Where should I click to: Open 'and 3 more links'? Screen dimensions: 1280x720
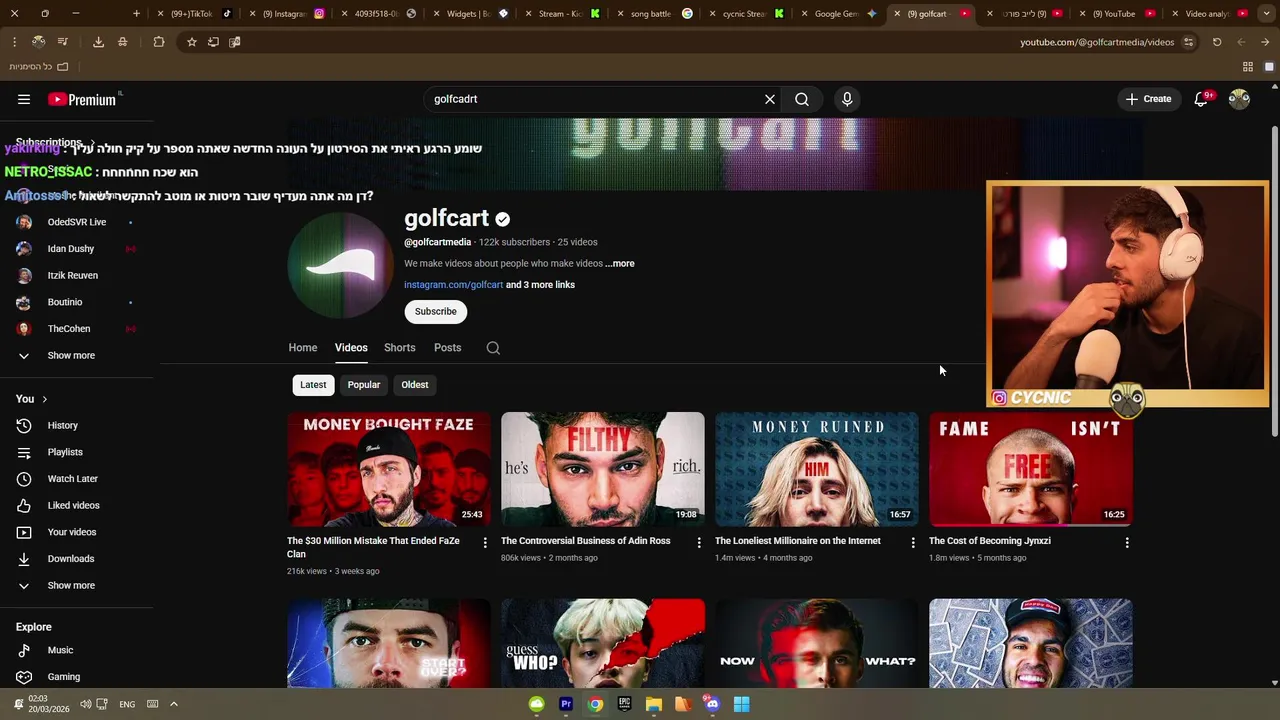tap(540, 285)
